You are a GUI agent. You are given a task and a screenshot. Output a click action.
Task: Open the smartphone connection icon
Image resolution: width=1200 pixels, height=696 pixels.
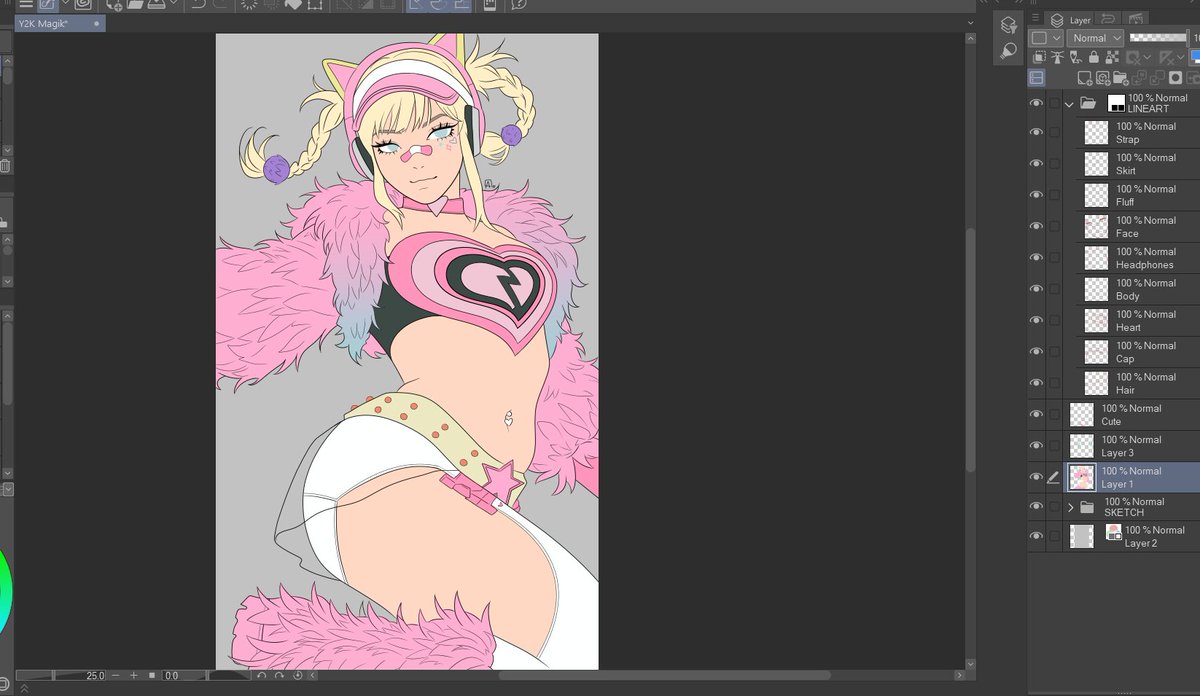click(489, 5)
